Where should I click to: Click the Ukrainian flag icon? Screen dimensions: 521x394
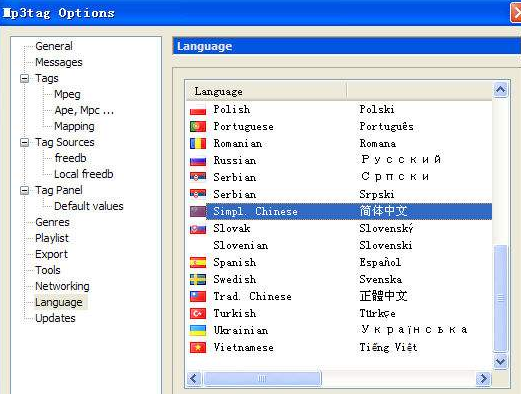[198, 330]
